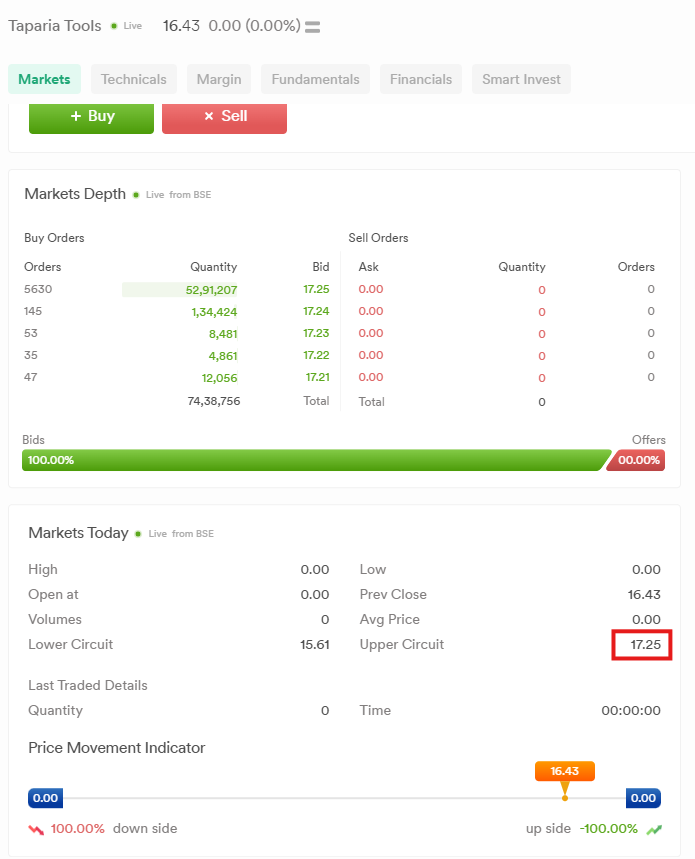Click bid price 17.21
The width and height of the screenshot is (695, 859).
318,377
